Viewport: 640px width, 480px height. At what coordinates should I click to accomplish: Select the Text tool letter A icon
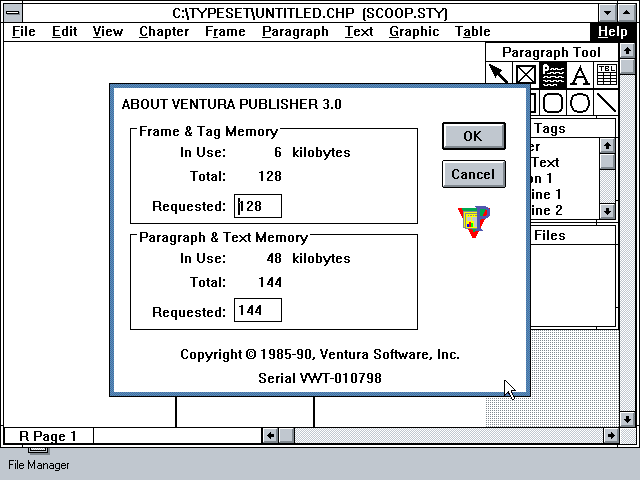click(580, 75)
